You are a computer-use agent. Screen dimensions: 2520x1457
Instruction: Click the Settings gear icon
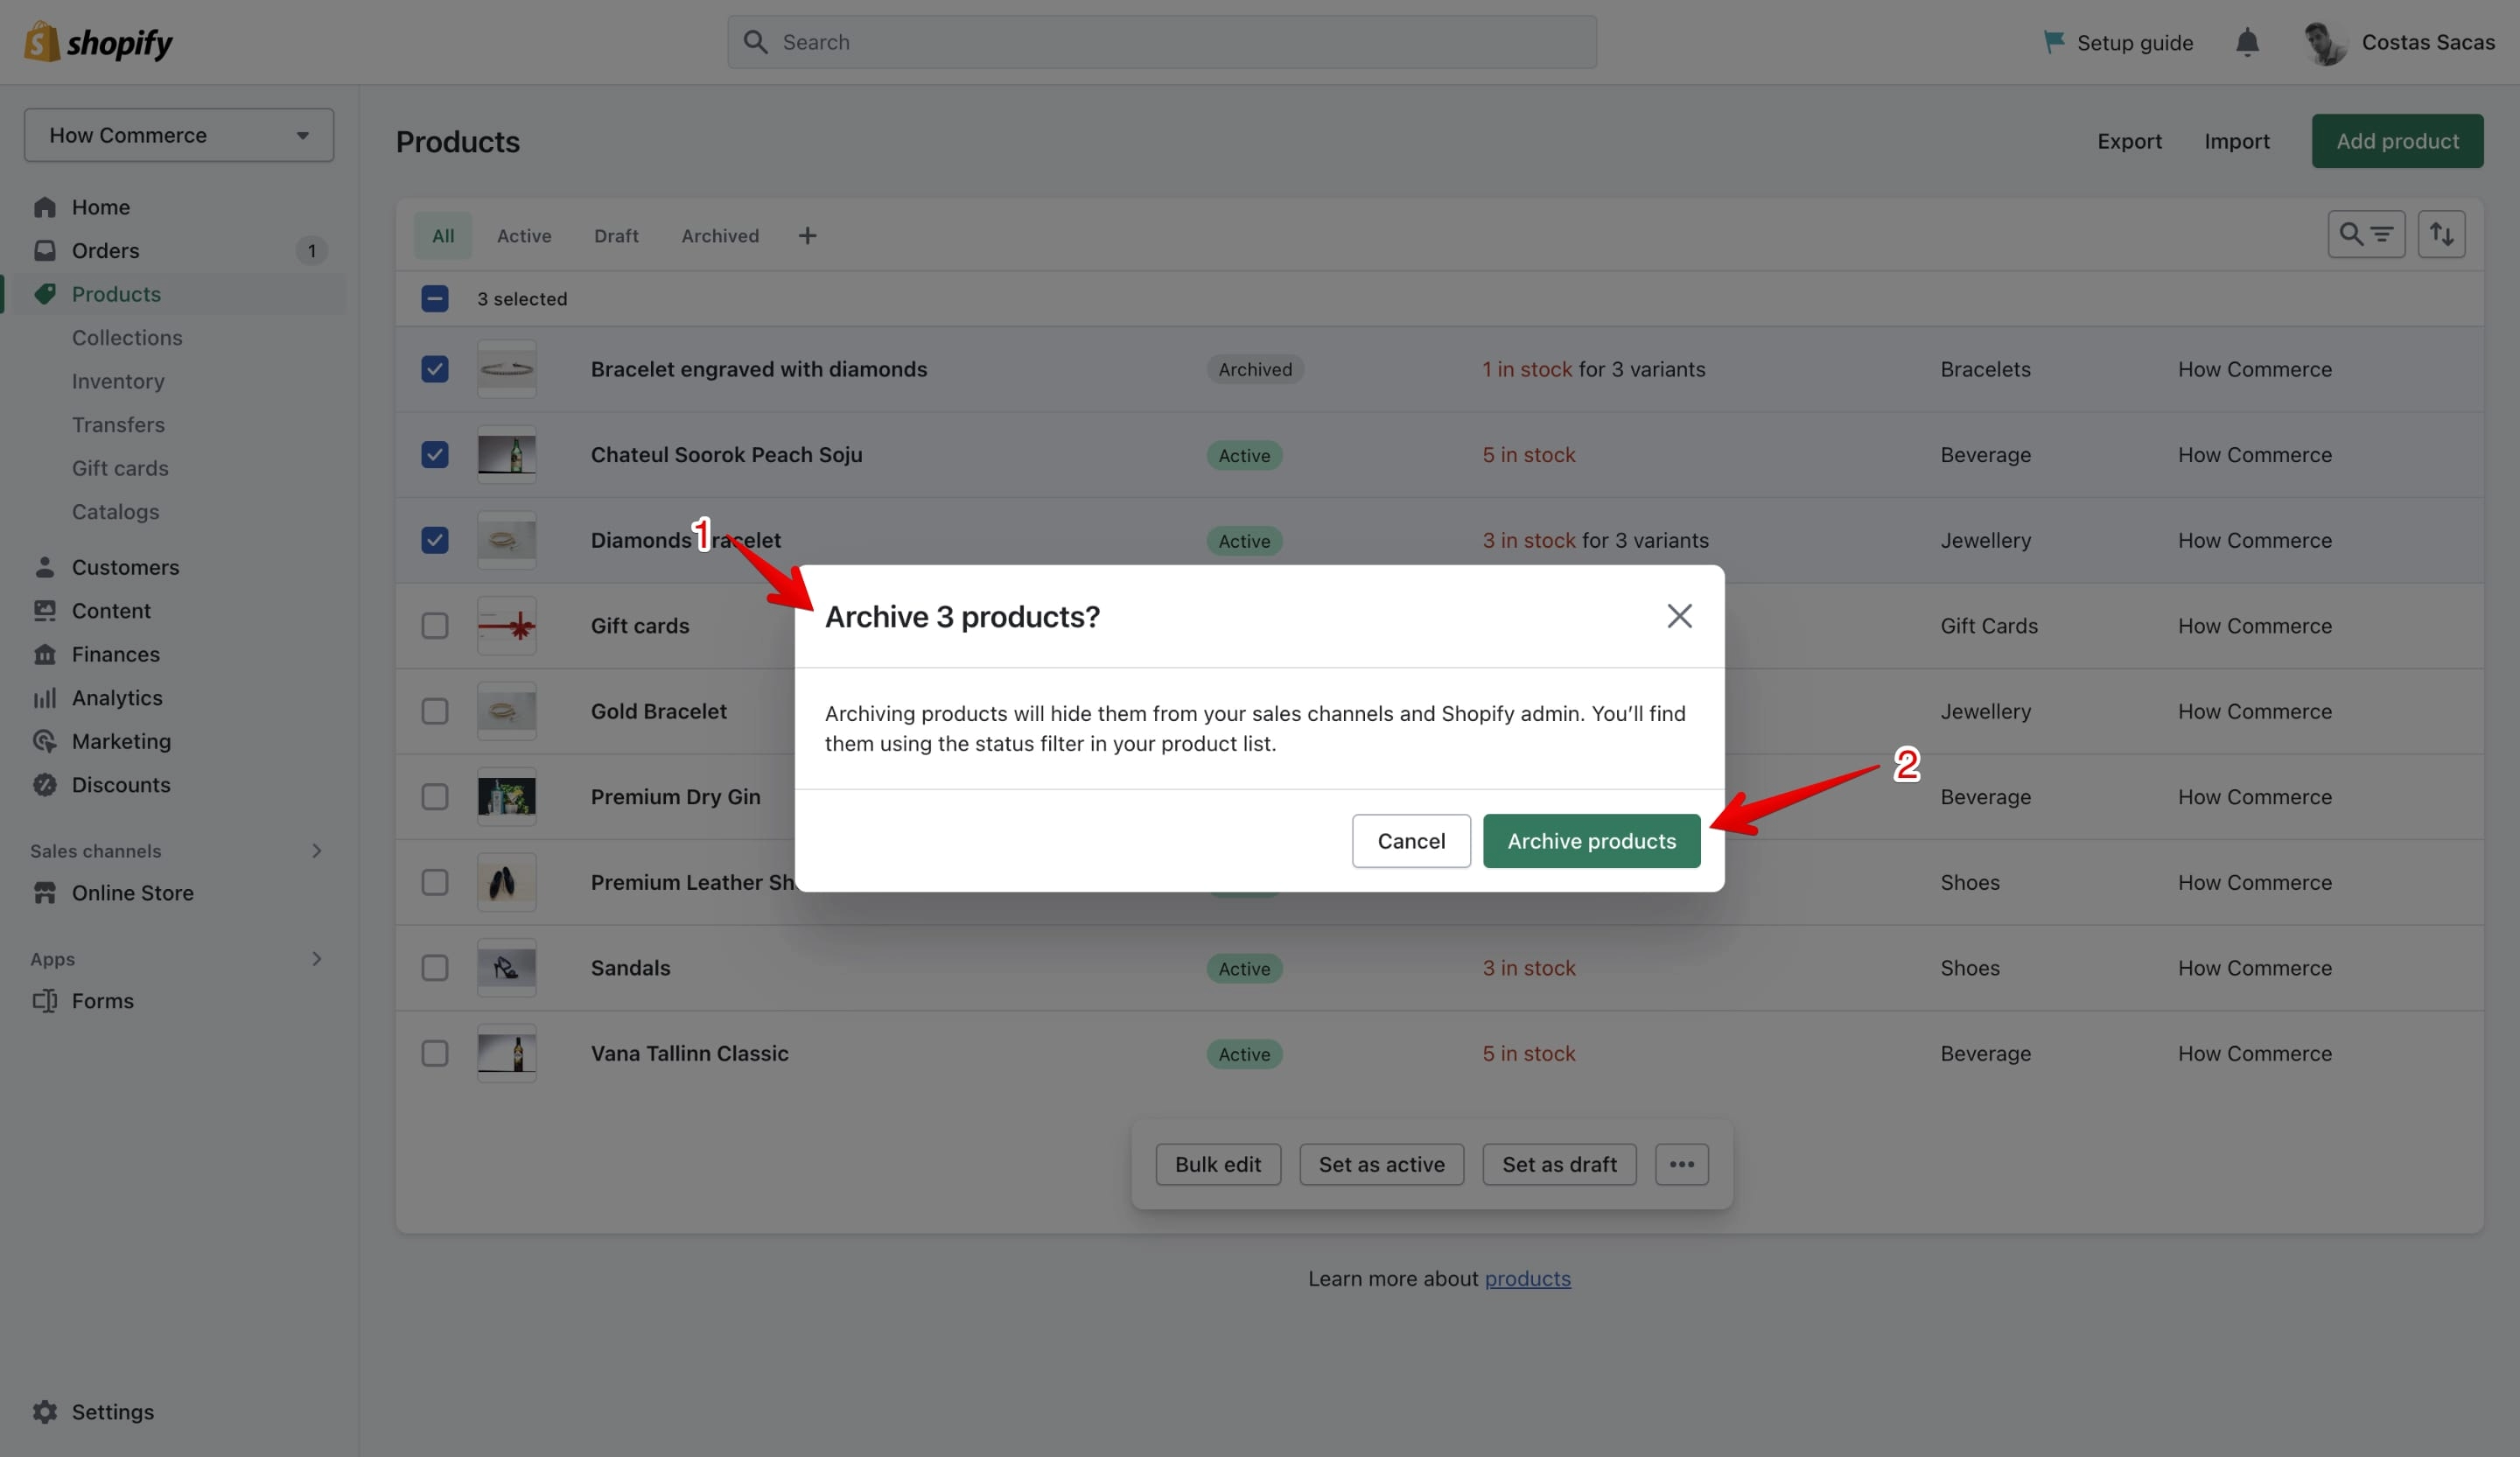click(x=45, y=1412)
